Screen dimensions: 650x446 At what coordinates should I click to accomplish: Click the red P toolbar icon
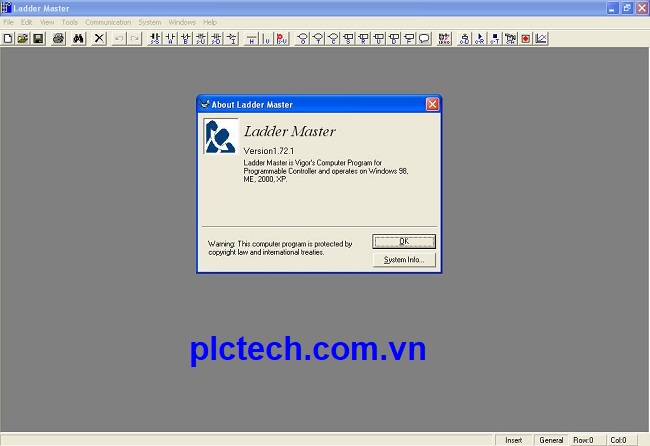pyautogui.click(x=282, y=39)
